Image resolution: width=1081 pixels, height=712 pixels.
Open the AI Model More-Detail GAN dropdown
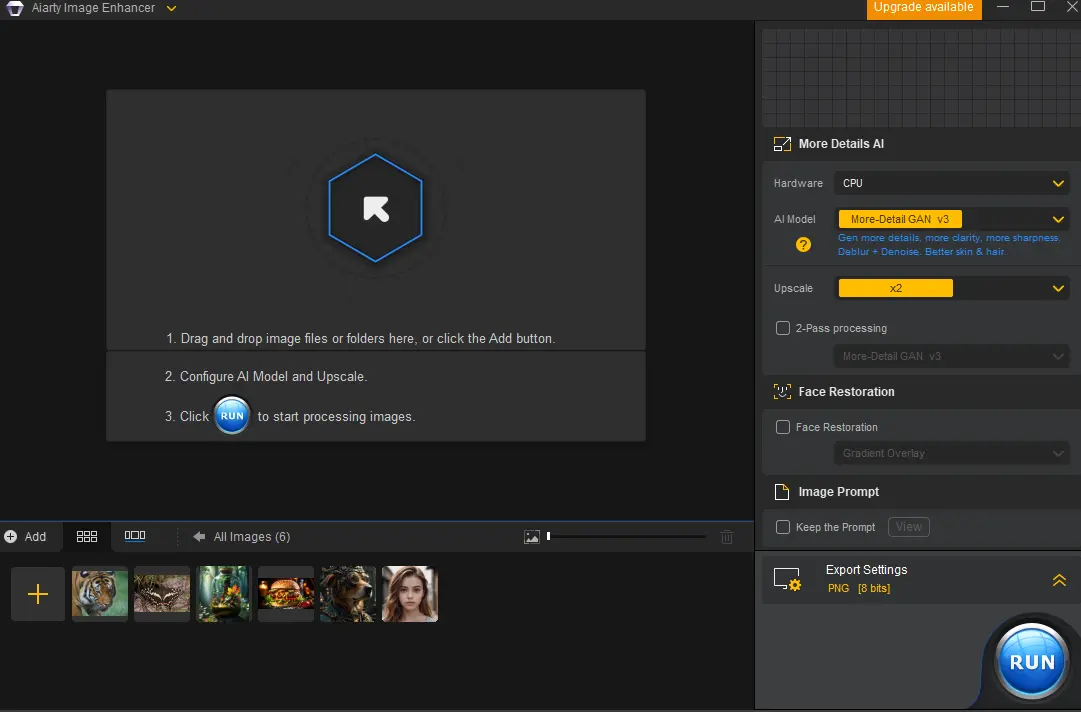pyautogui.click(x=951, y=219)
